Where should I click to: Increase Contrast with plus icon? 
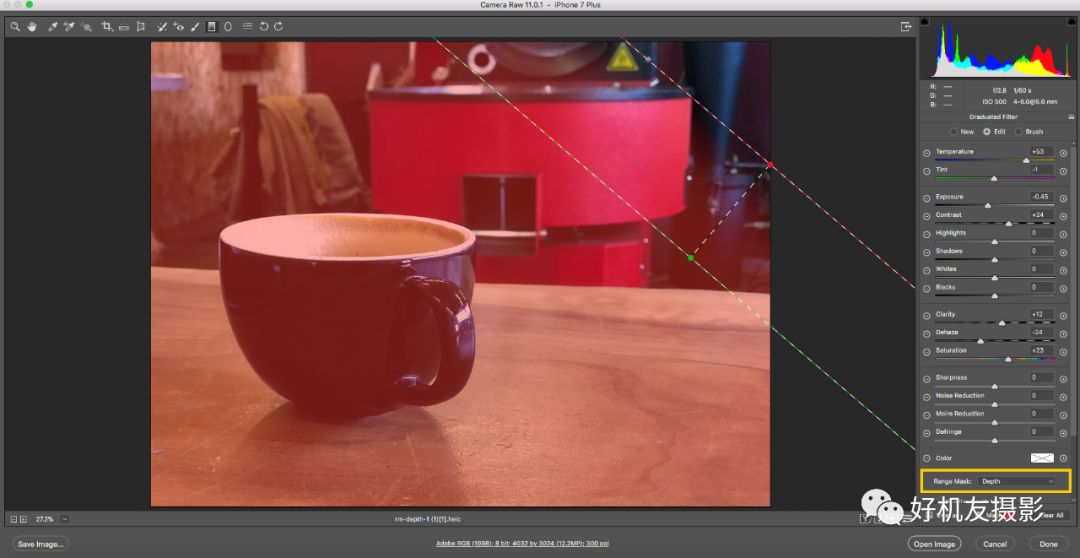click(1063, 216)
